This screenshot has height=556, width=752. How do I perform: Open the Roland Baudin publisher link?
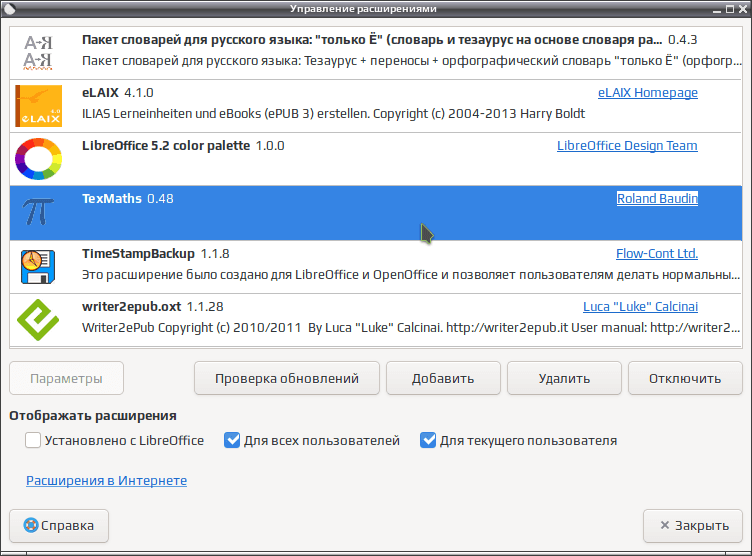click(x=657, y=199)
